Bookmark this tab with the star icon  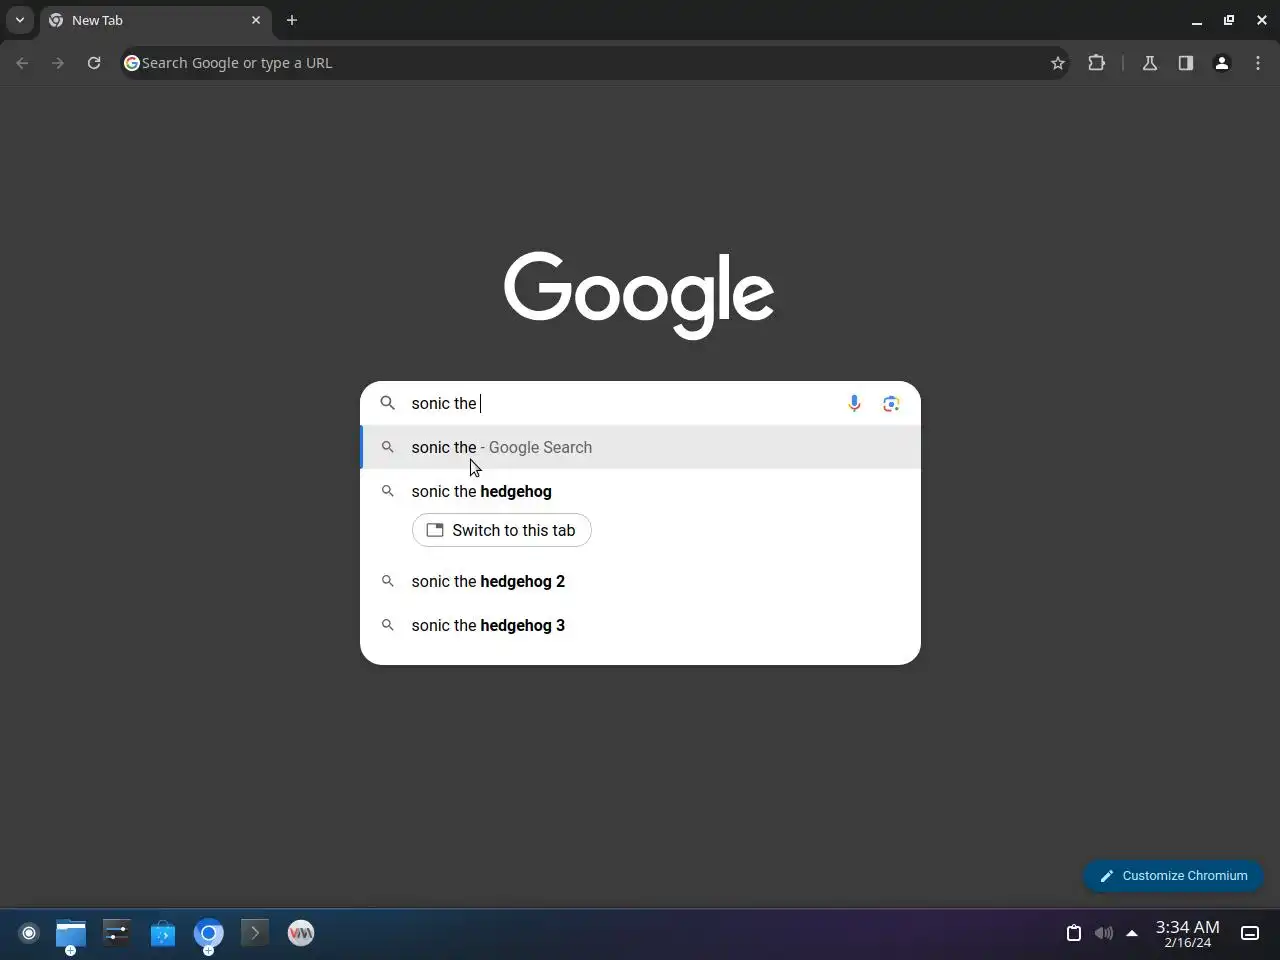click(x=1058, y=63)
